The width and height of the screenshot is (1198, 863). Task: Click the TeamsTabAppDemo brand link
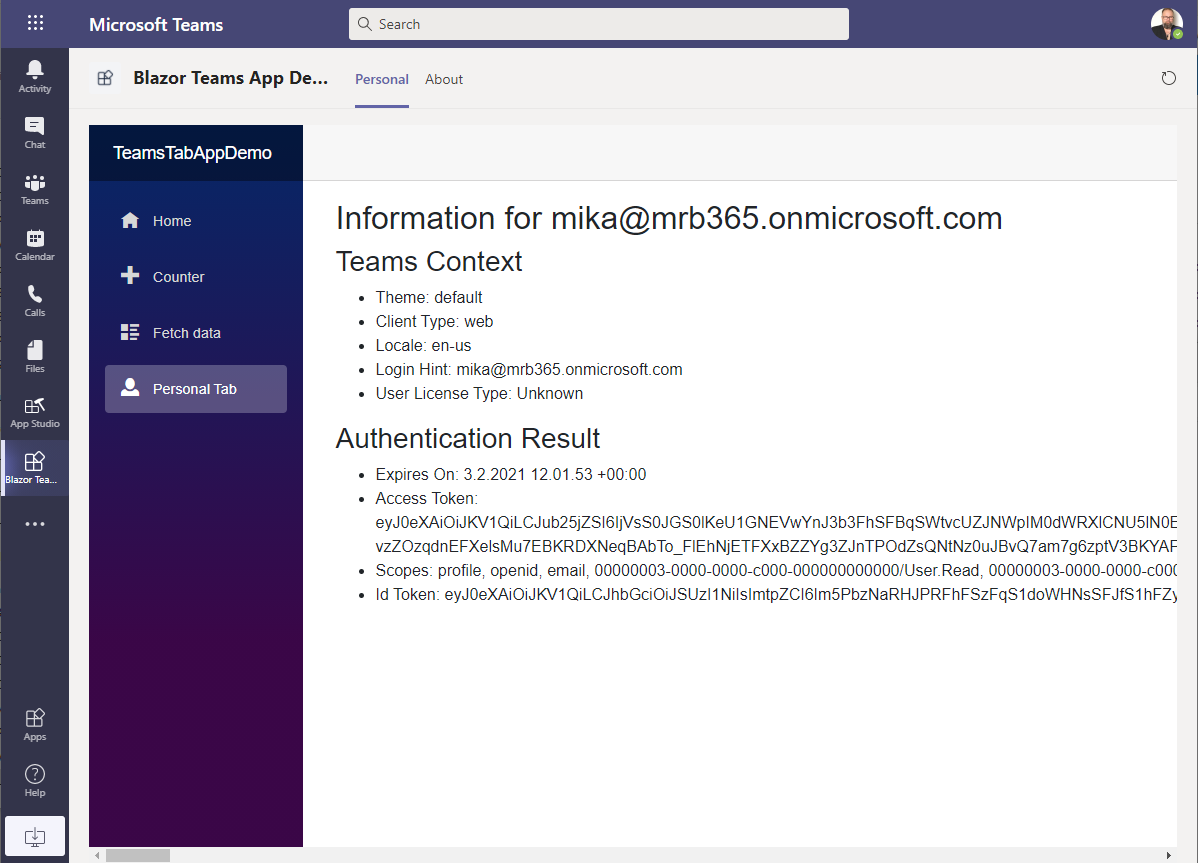tap(193, 153)
